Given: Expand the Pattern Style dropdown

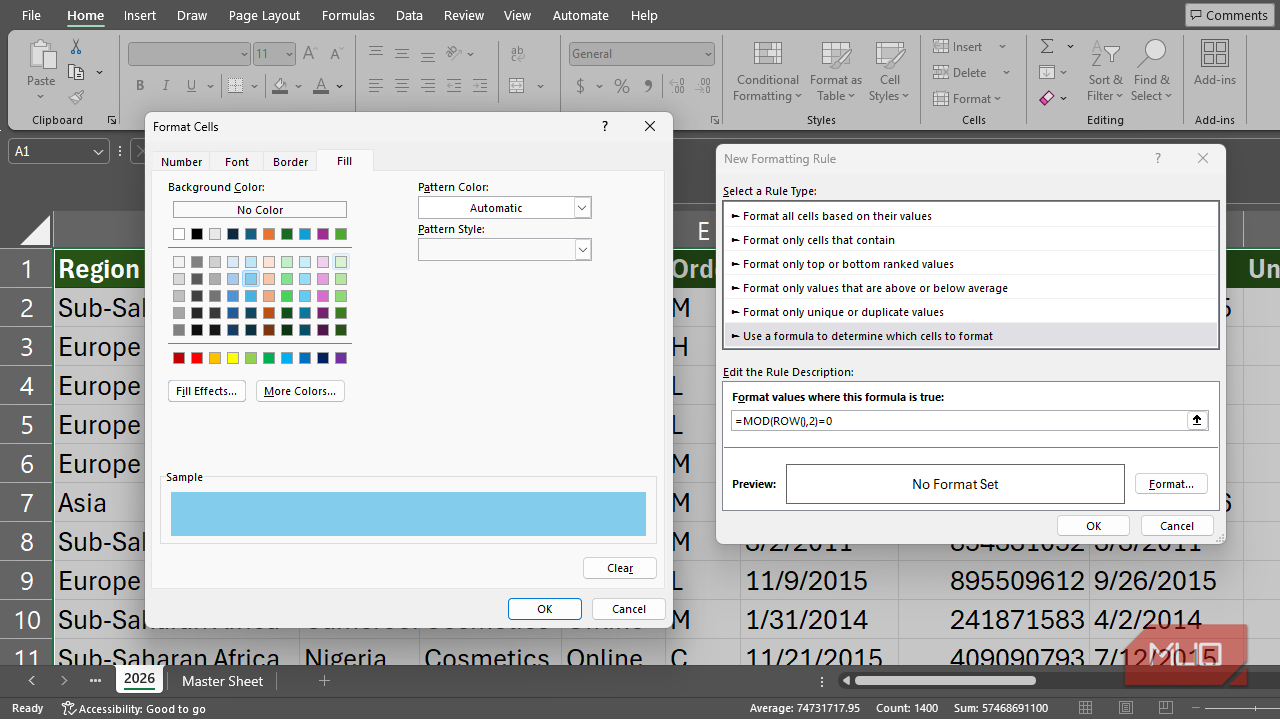Looking at the screenshot, I should point(583,250).
